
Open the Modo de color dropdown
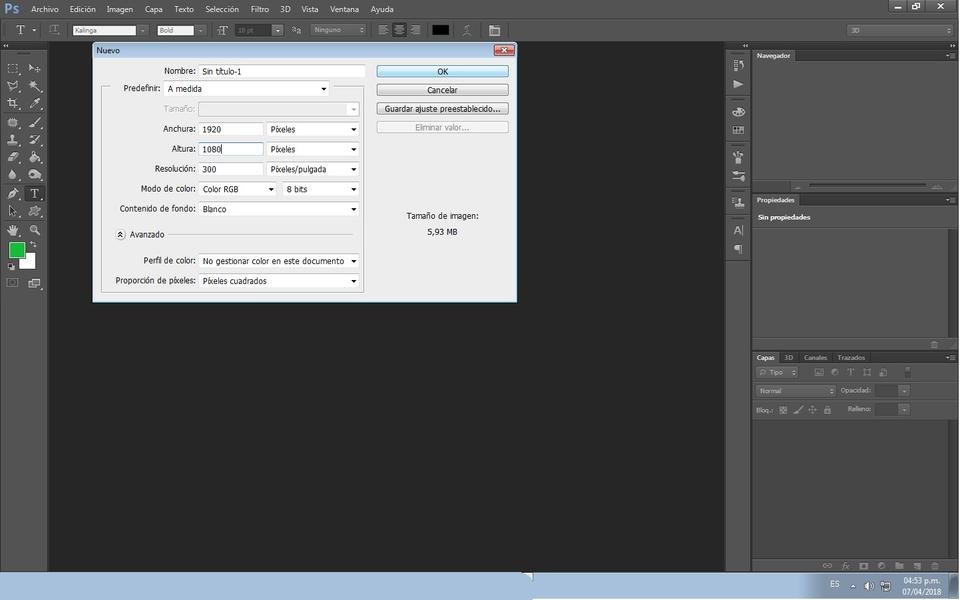(238, 189)
